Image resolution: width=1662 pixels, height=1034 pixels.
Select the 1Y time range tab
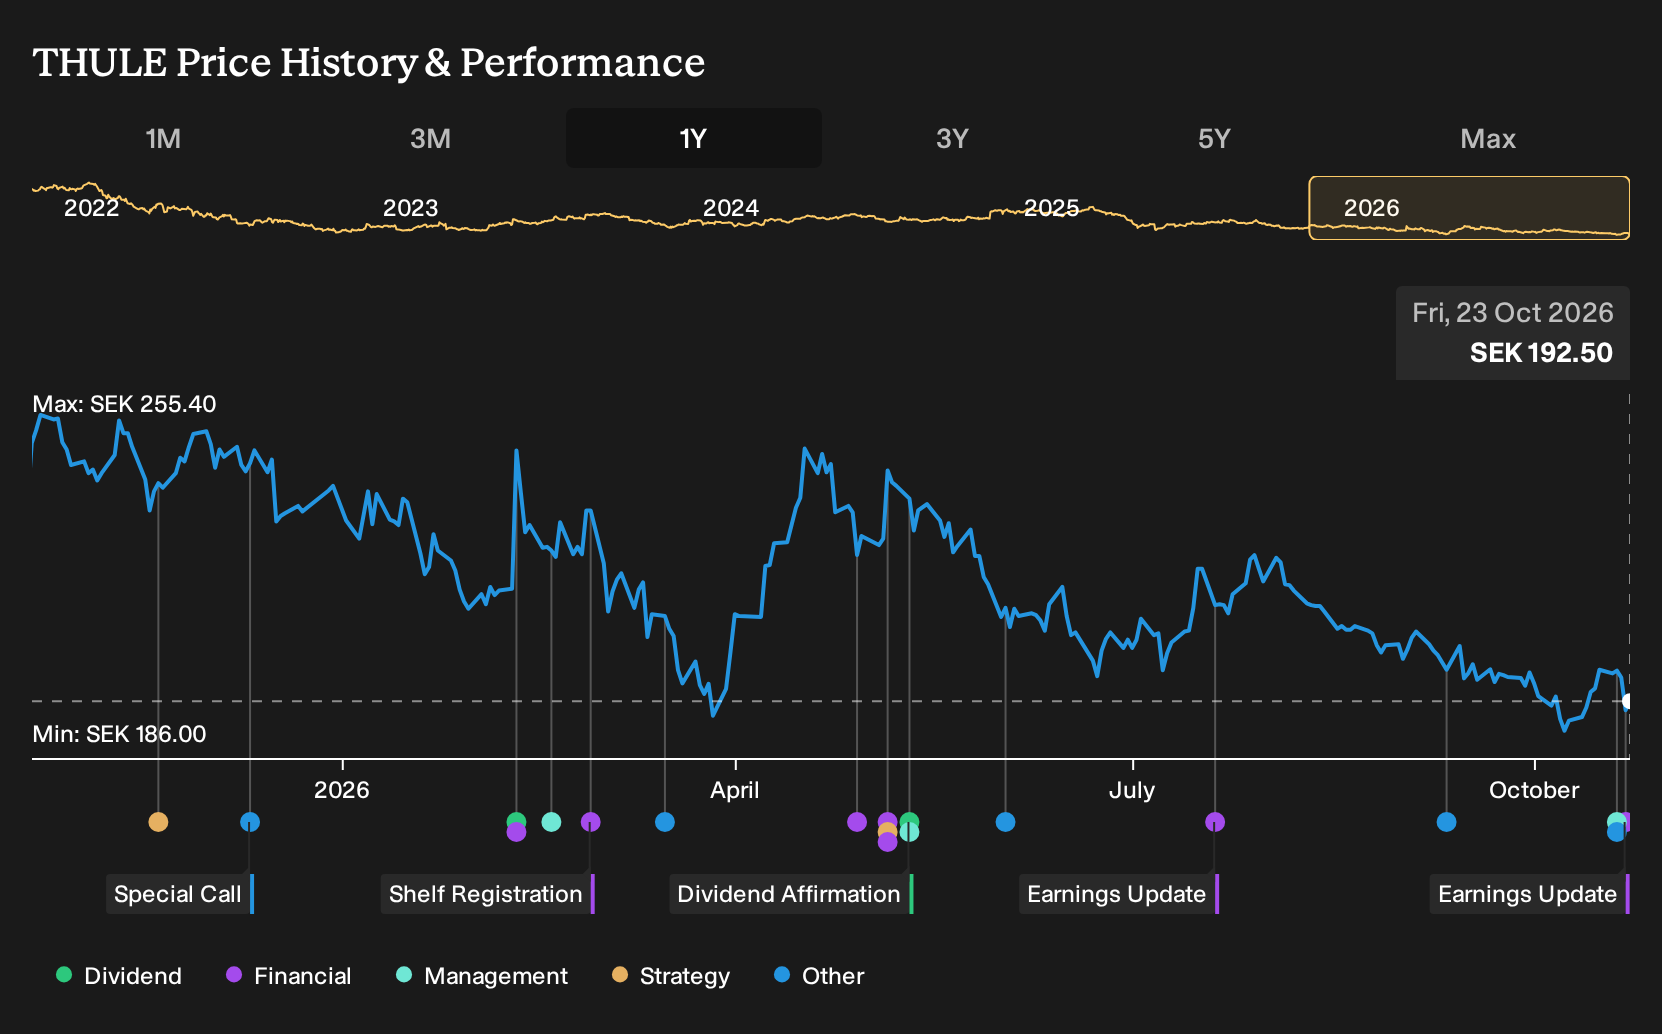tap(693, 138)
